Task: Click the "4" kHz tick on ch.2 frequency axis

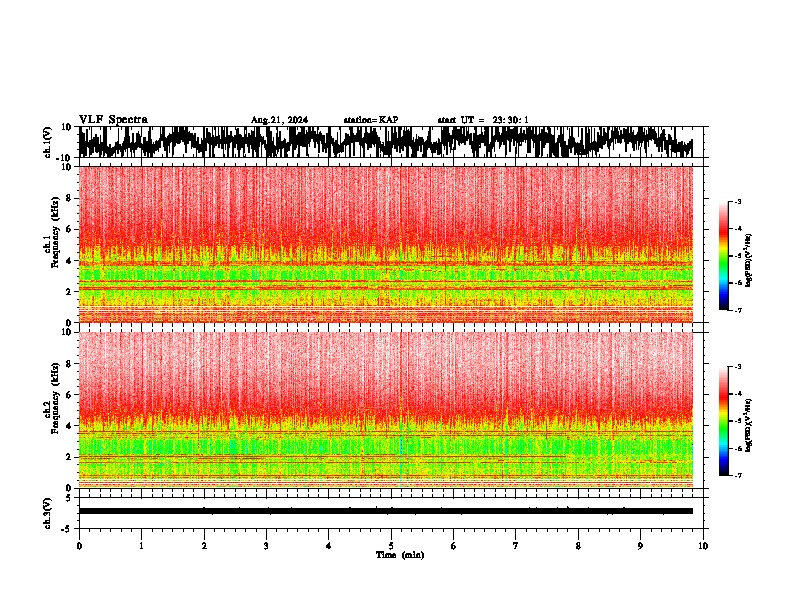Action: click(x=70, y=426)
